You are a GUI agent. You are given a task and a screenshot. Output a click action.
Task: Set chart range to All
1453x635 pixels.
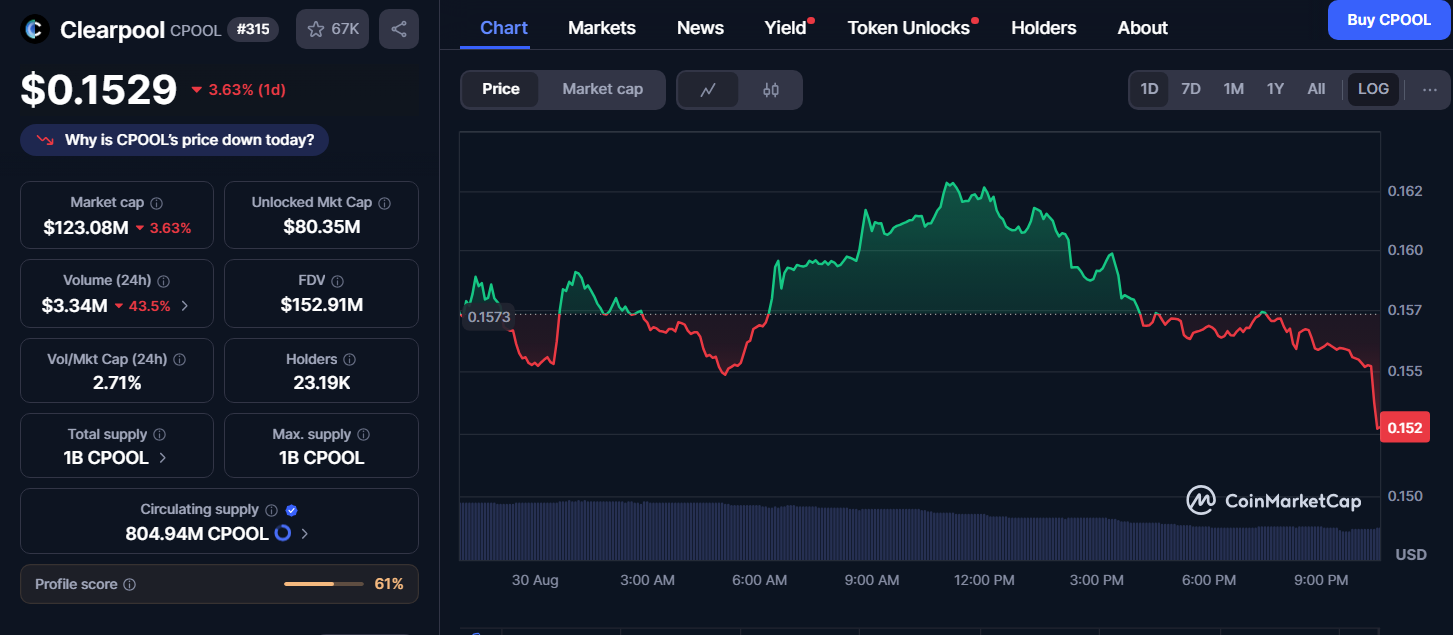[1316, 89]
